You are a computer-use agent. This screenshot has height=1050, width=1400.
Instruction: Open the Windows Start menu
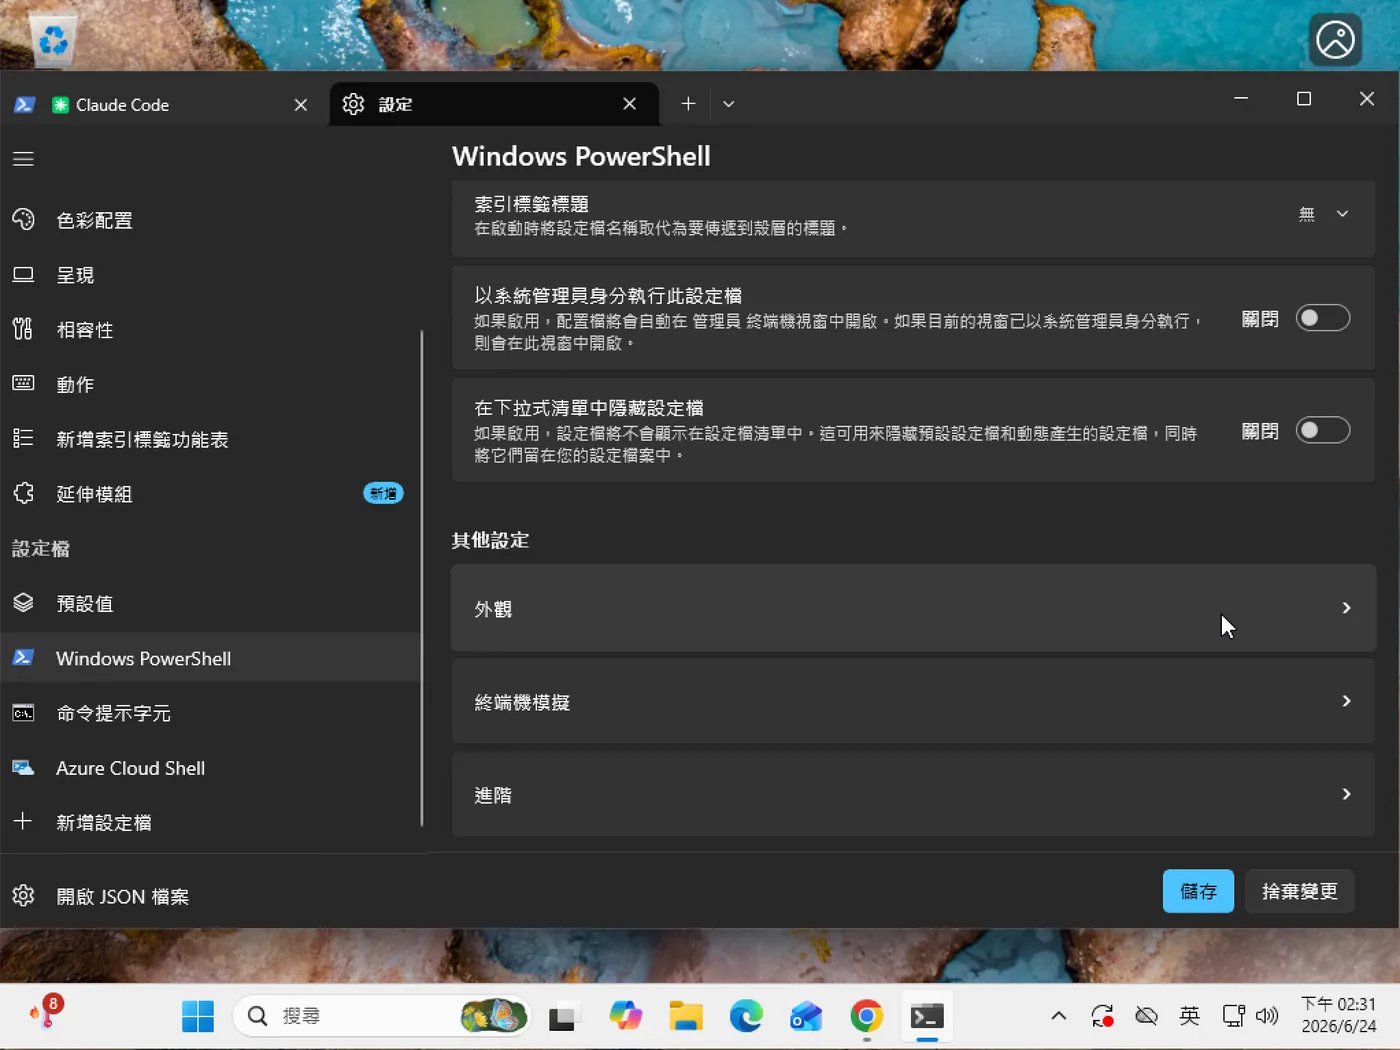(x=198, y=1016)
